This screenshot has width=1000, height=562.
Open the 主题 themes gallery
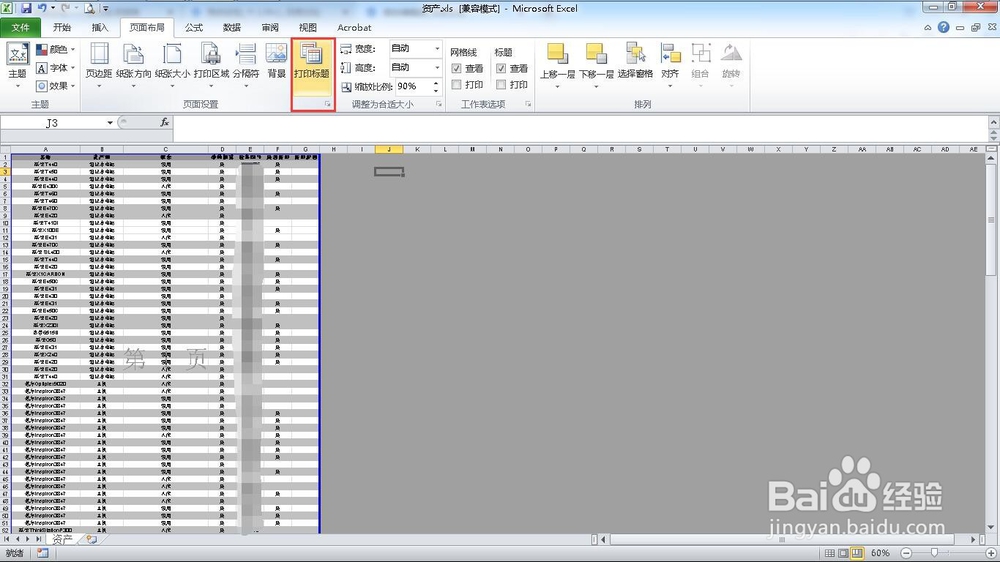(x=17, y=66)
